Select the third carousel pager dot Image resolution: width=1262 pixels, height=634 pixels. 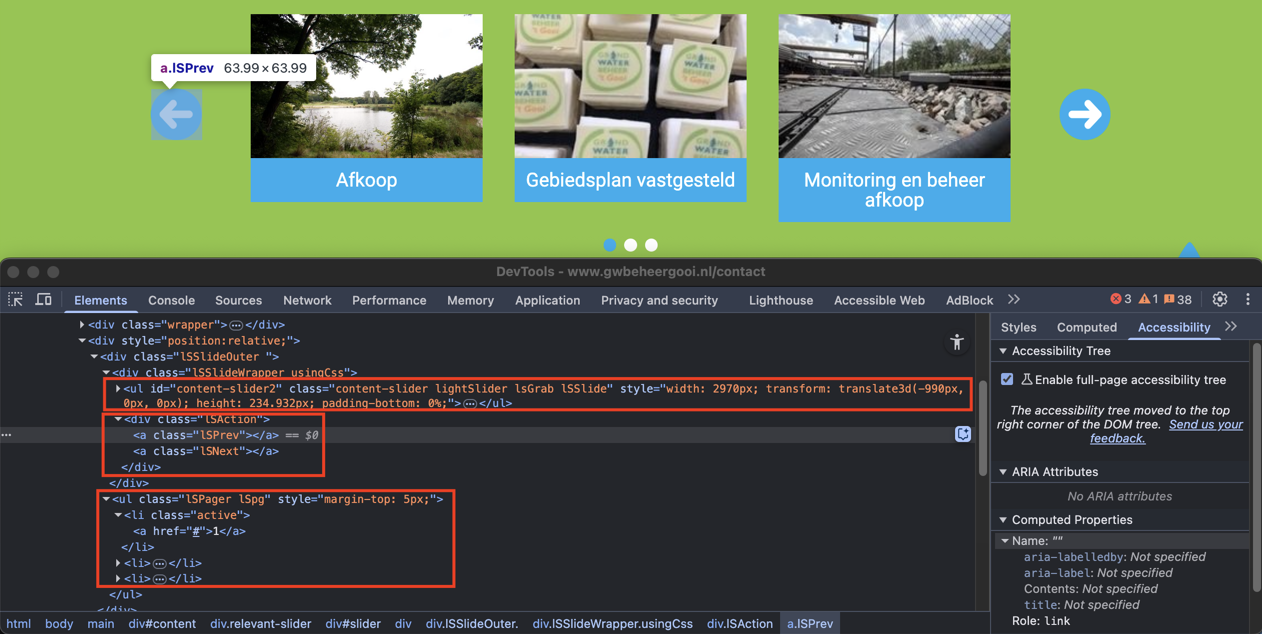pos(651,245)
